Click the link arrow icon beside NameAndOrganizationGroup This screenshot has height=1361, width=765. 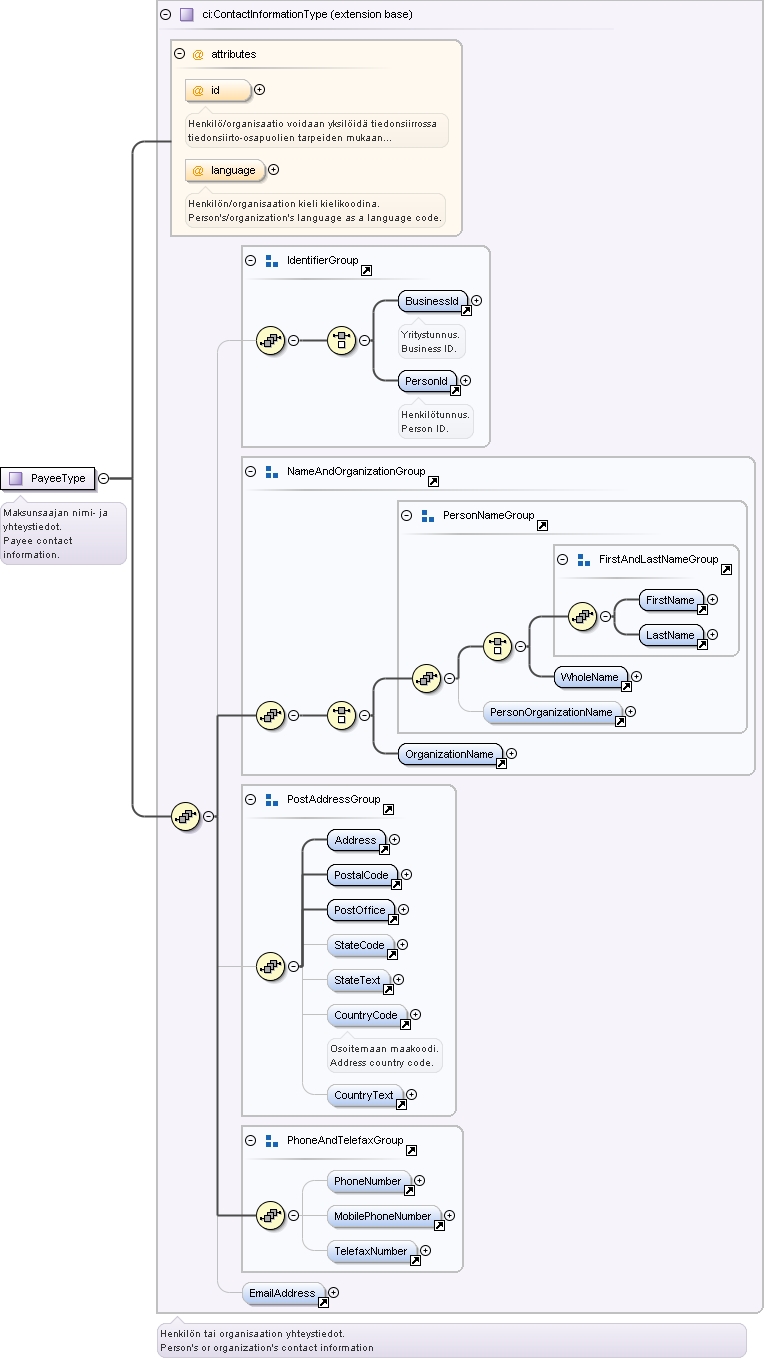[433, 482]
